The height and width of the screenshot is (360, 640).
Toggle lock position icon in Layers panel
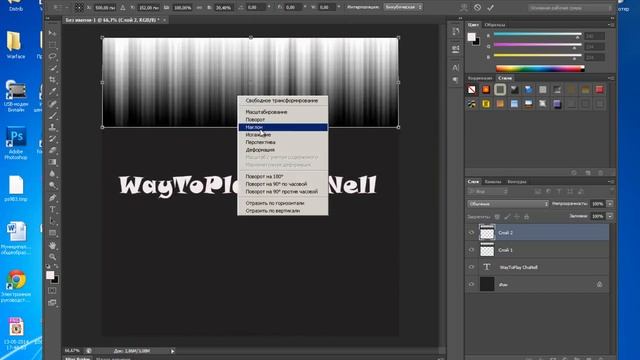(x=517, y=217)
